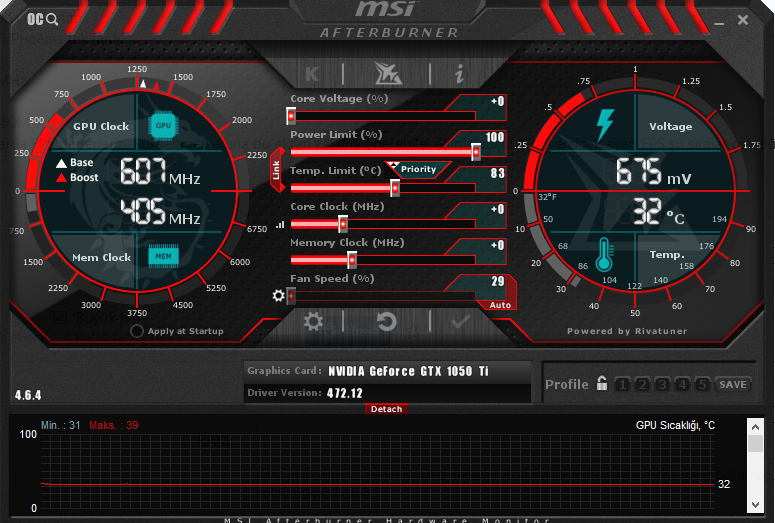Minimize the Afterburner window
This screenshot has height=523, width=775.
pyautogui.click(x=719, y=21)
